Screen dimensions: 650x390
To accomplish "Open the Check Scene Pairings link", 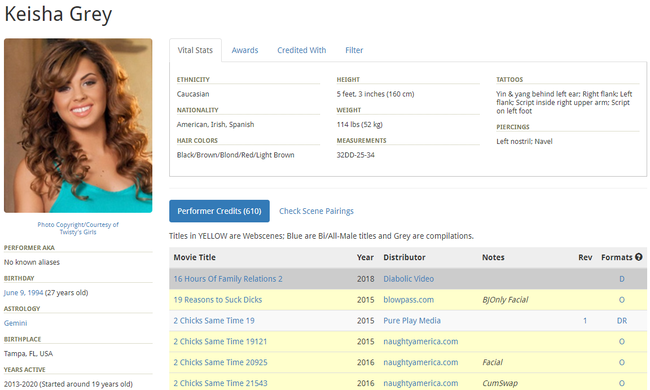I will click(316, 211).
